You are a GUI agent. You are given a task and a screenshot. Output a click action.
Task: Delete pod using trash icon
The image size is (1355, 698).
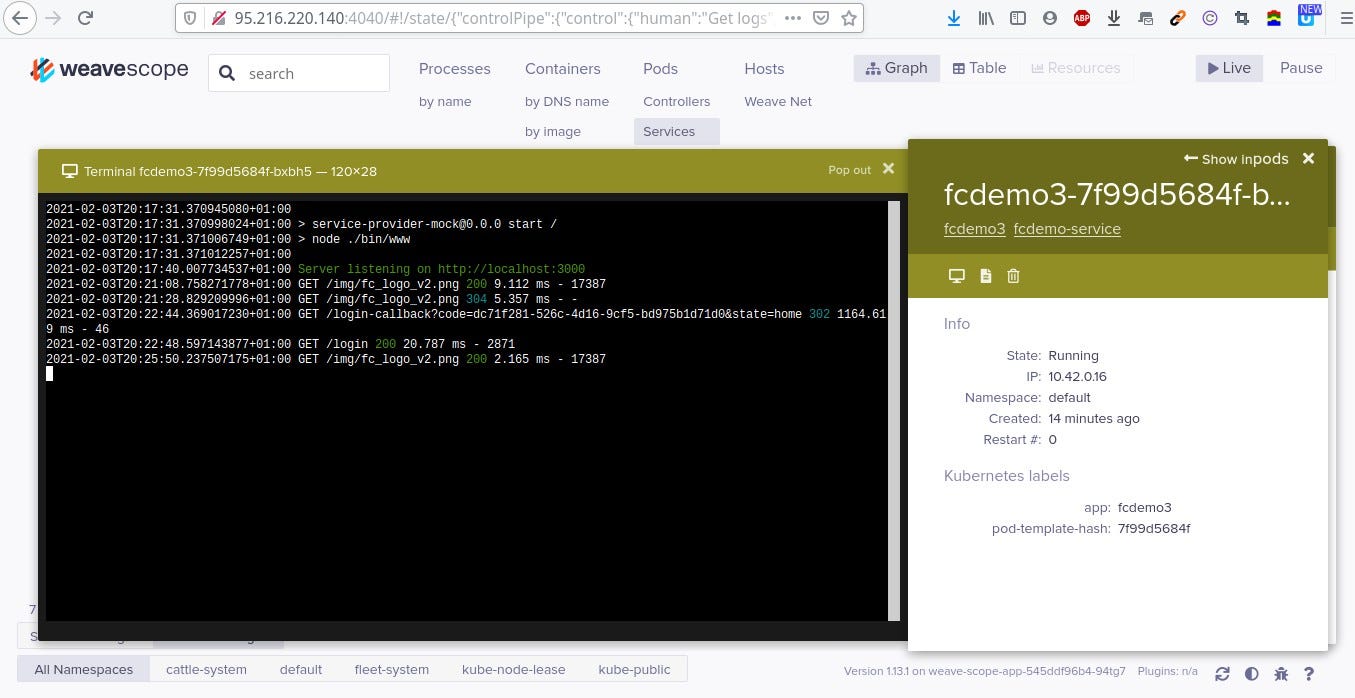point(1013,276)
